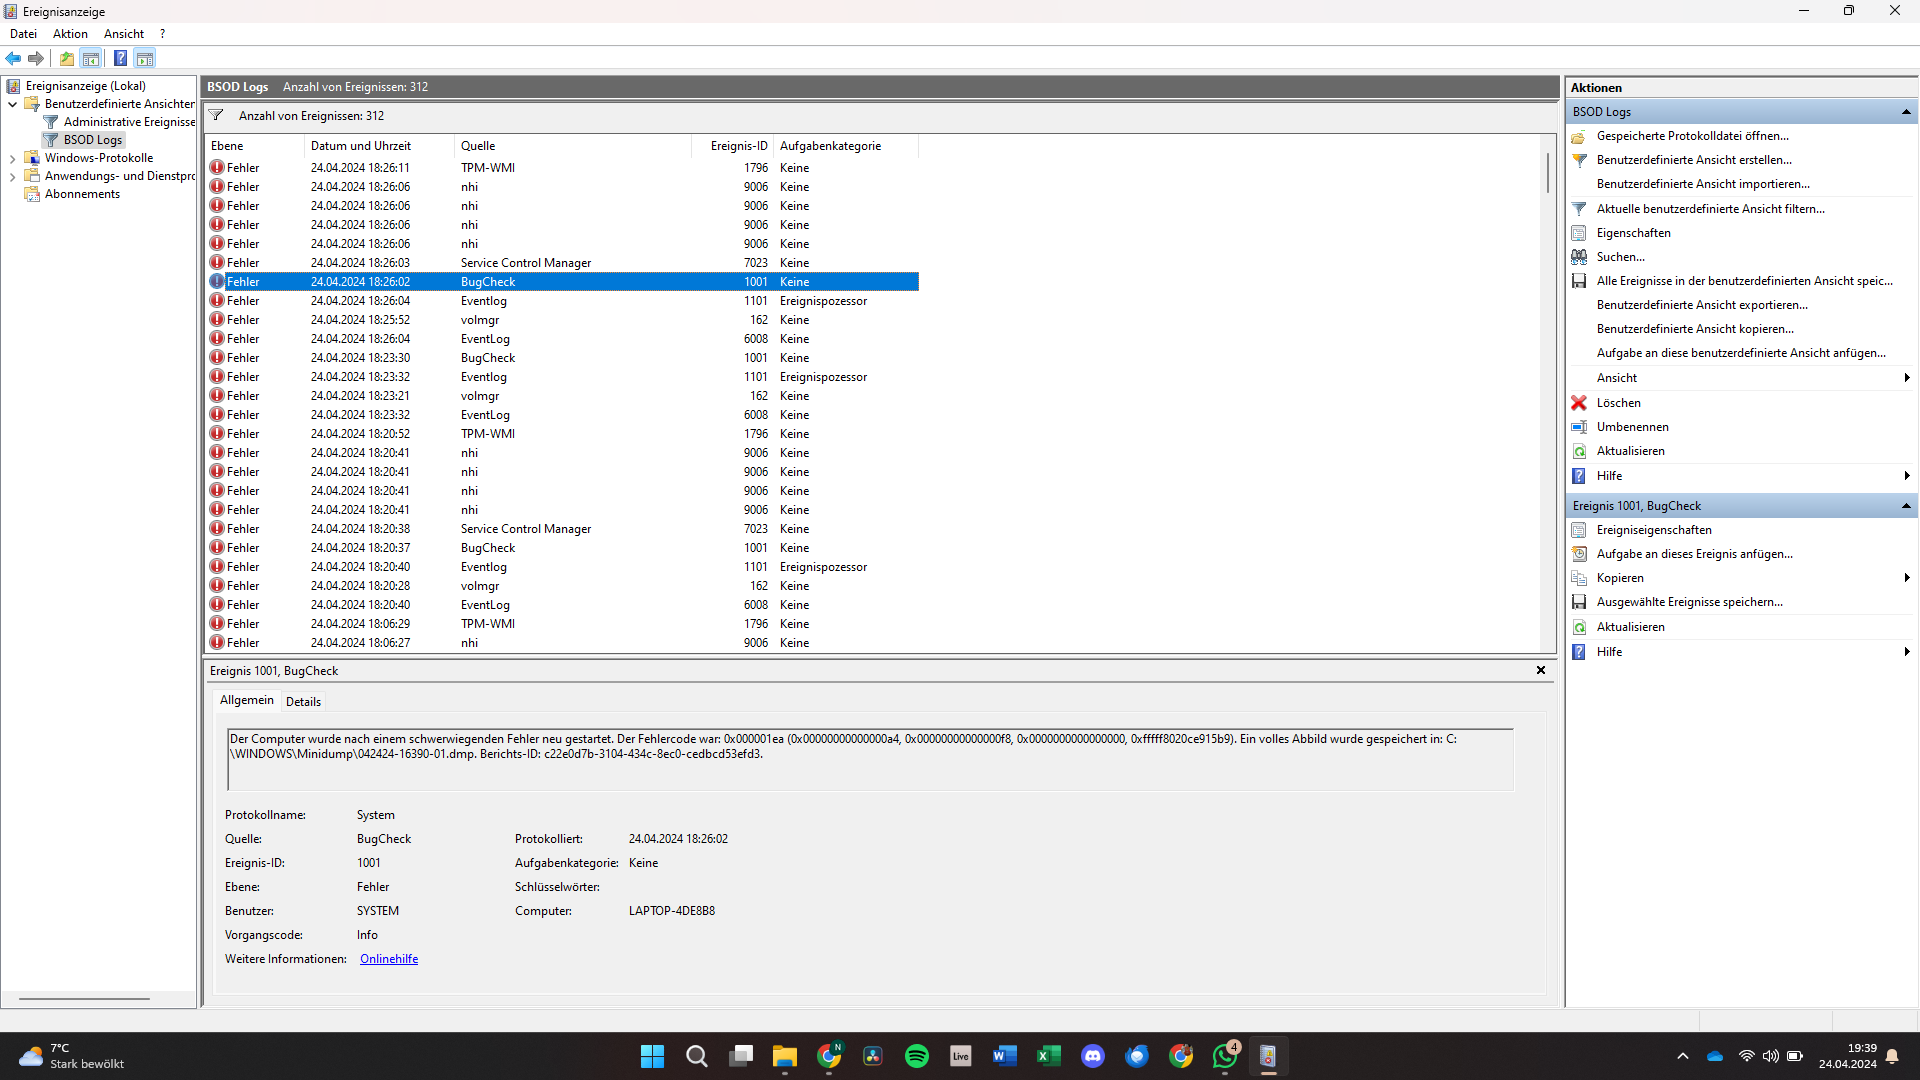
Task: Close the event preview pane
Action: tap(1541, 671)
